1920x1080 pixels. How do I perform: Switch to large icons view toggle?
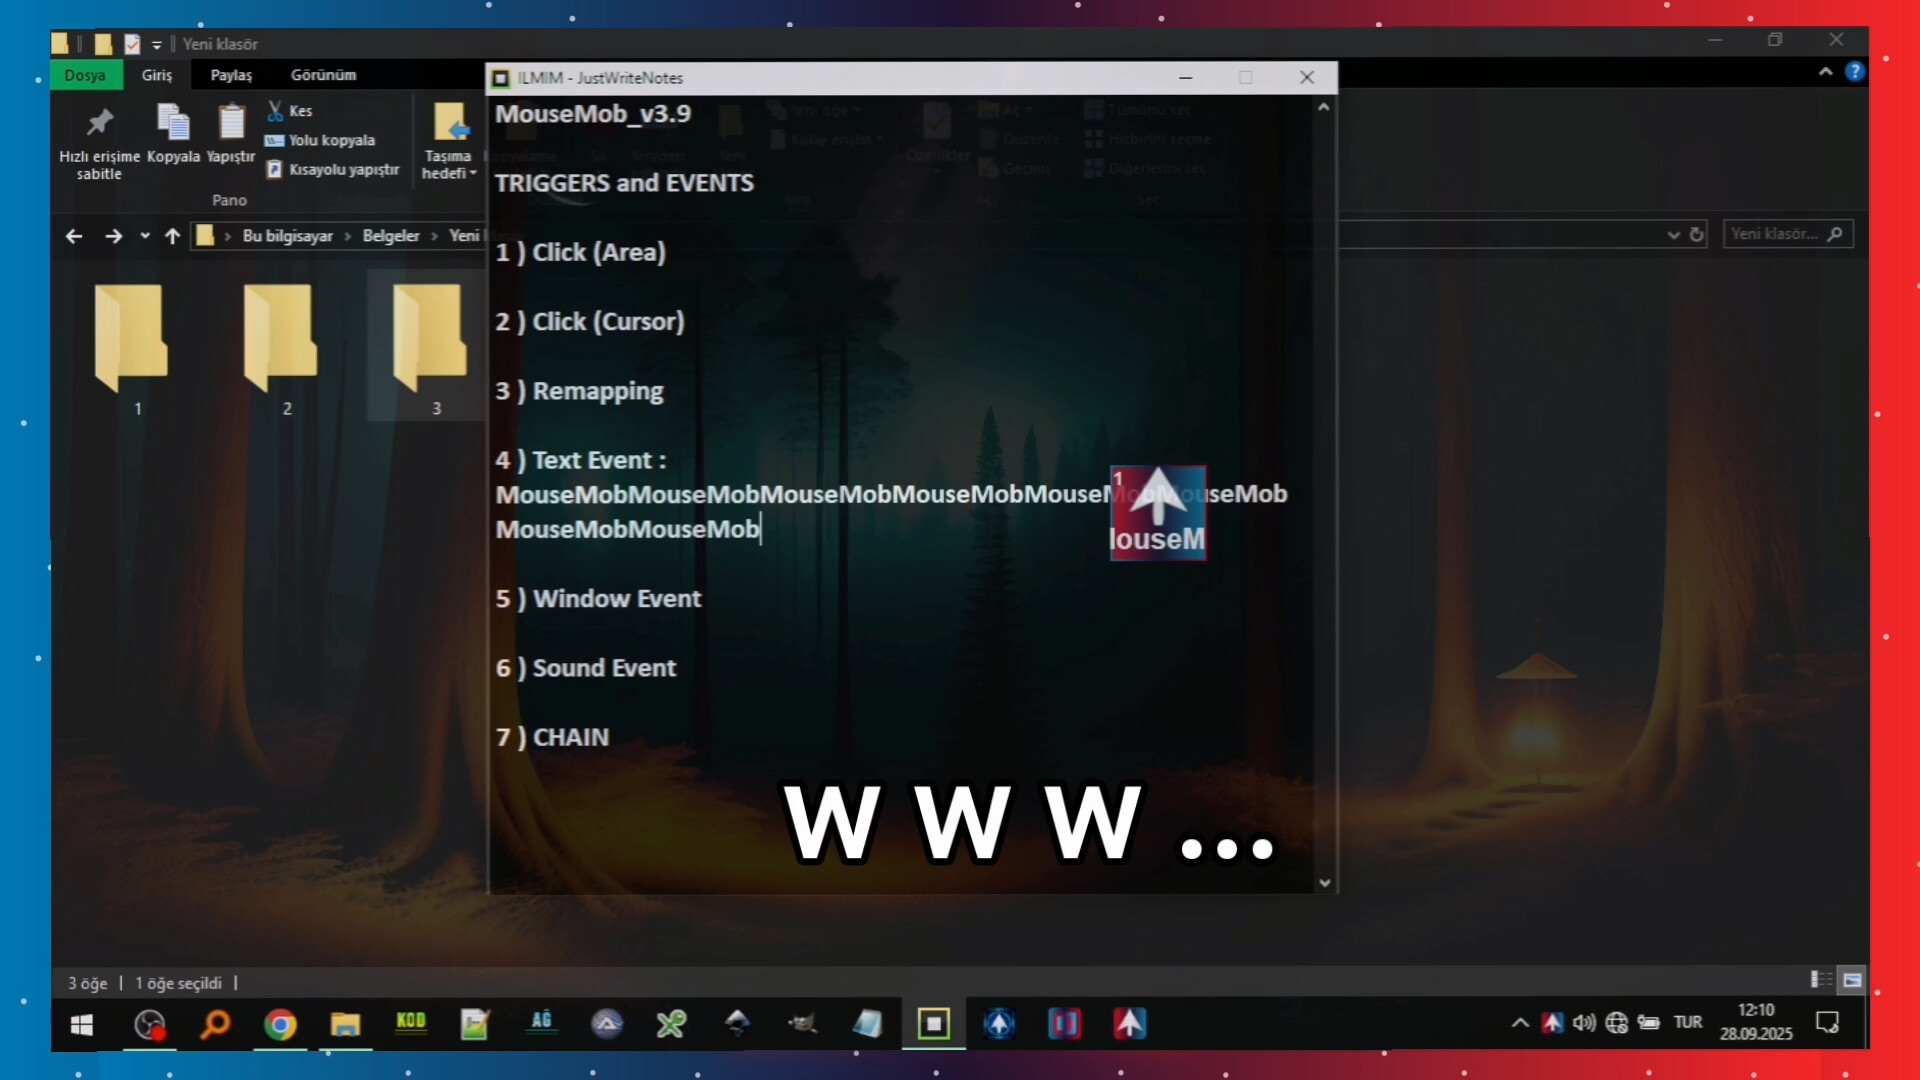tap(1852, 980)
